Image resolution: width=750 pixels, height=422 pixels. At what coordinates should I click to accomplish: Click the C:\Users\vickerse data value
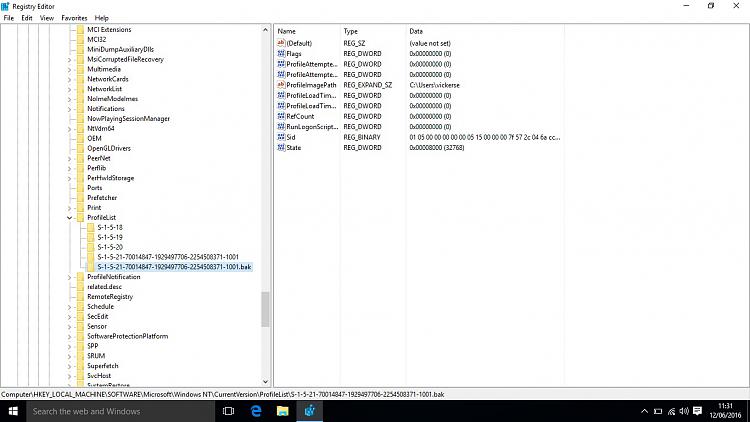click(x=434, y=85)
